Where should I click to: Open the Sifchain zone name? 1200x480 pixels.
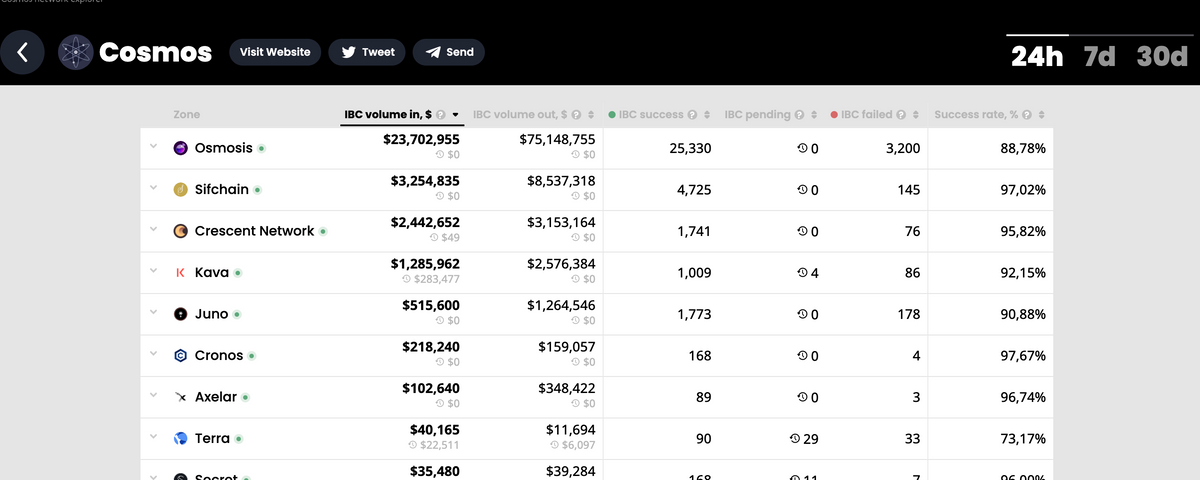point(222,189)
